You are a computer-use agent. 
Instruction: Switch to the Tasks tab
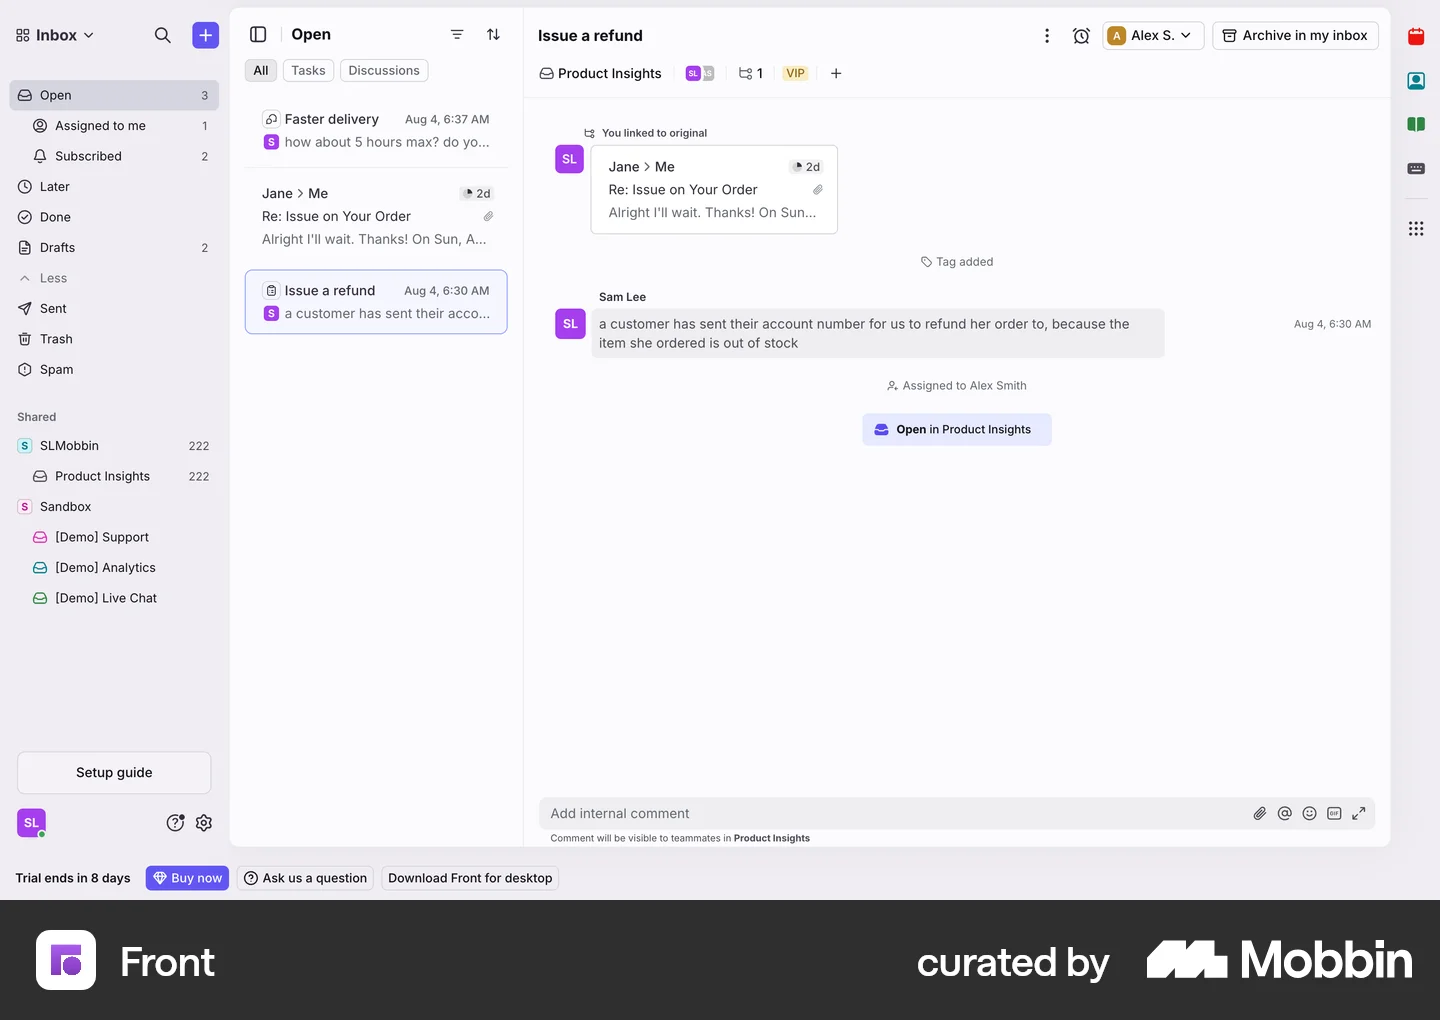pos(308,71)
